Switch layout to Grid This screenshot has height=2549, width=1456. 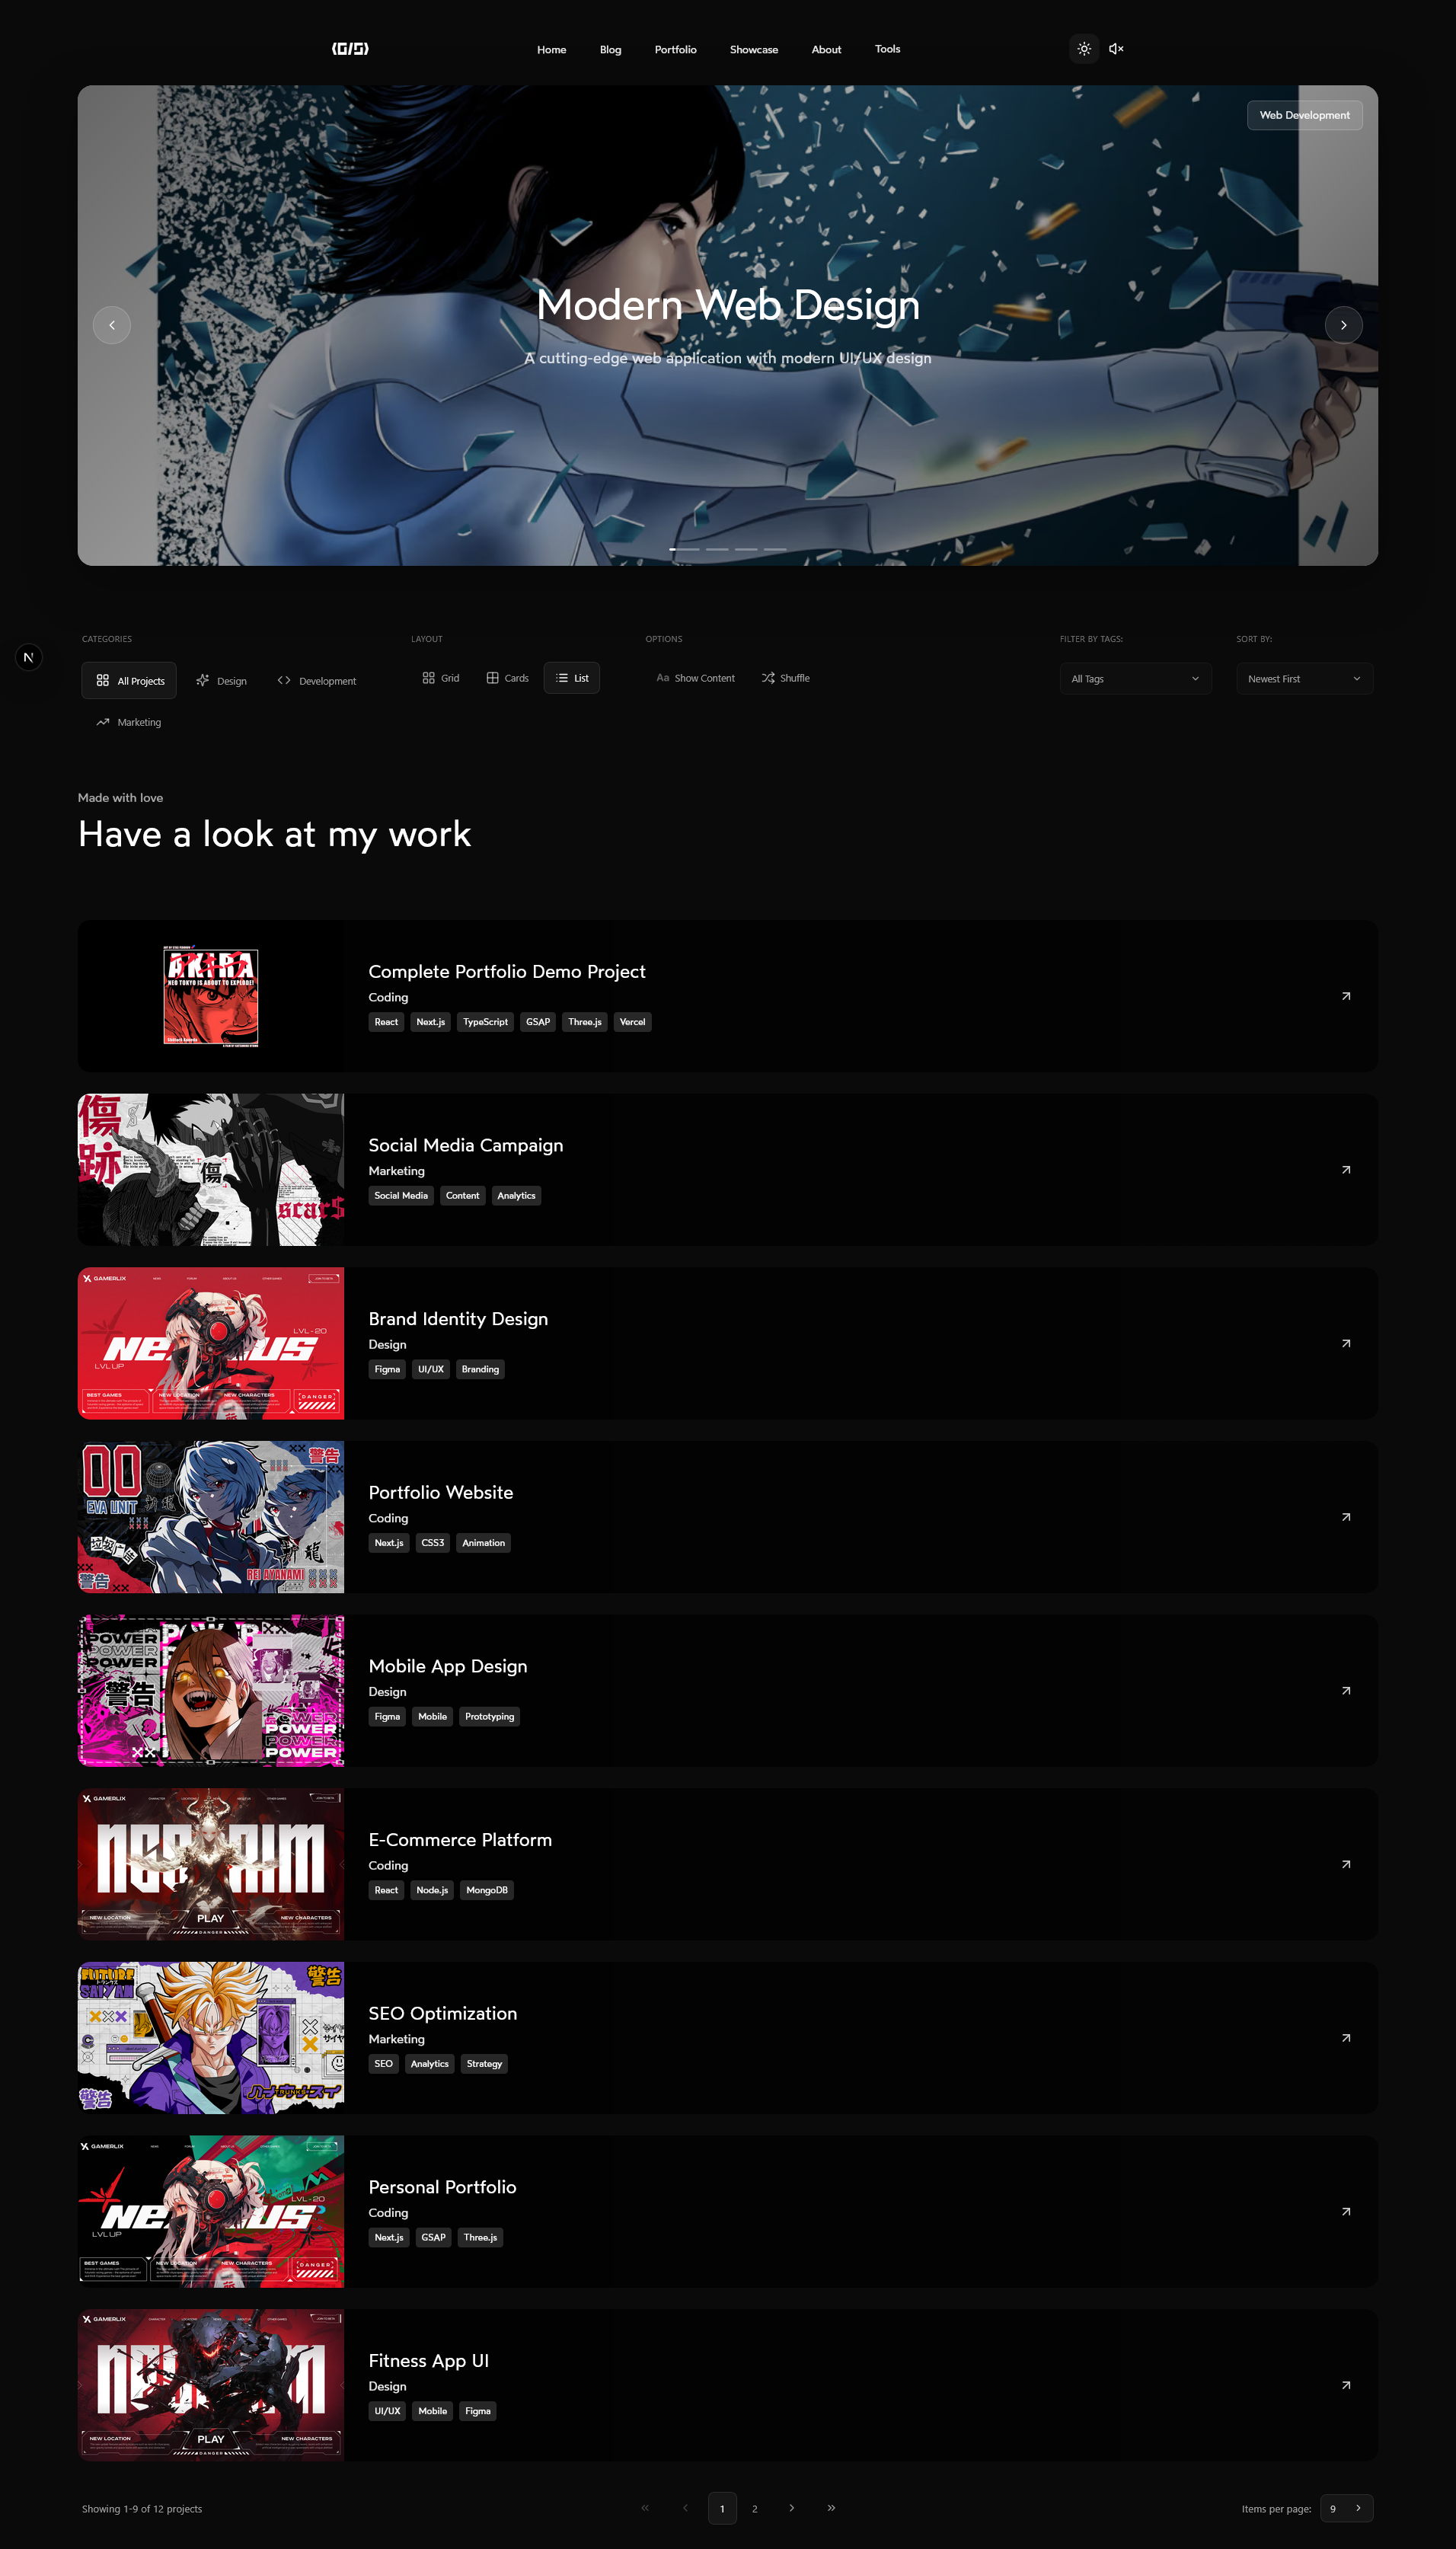[441, 678]
